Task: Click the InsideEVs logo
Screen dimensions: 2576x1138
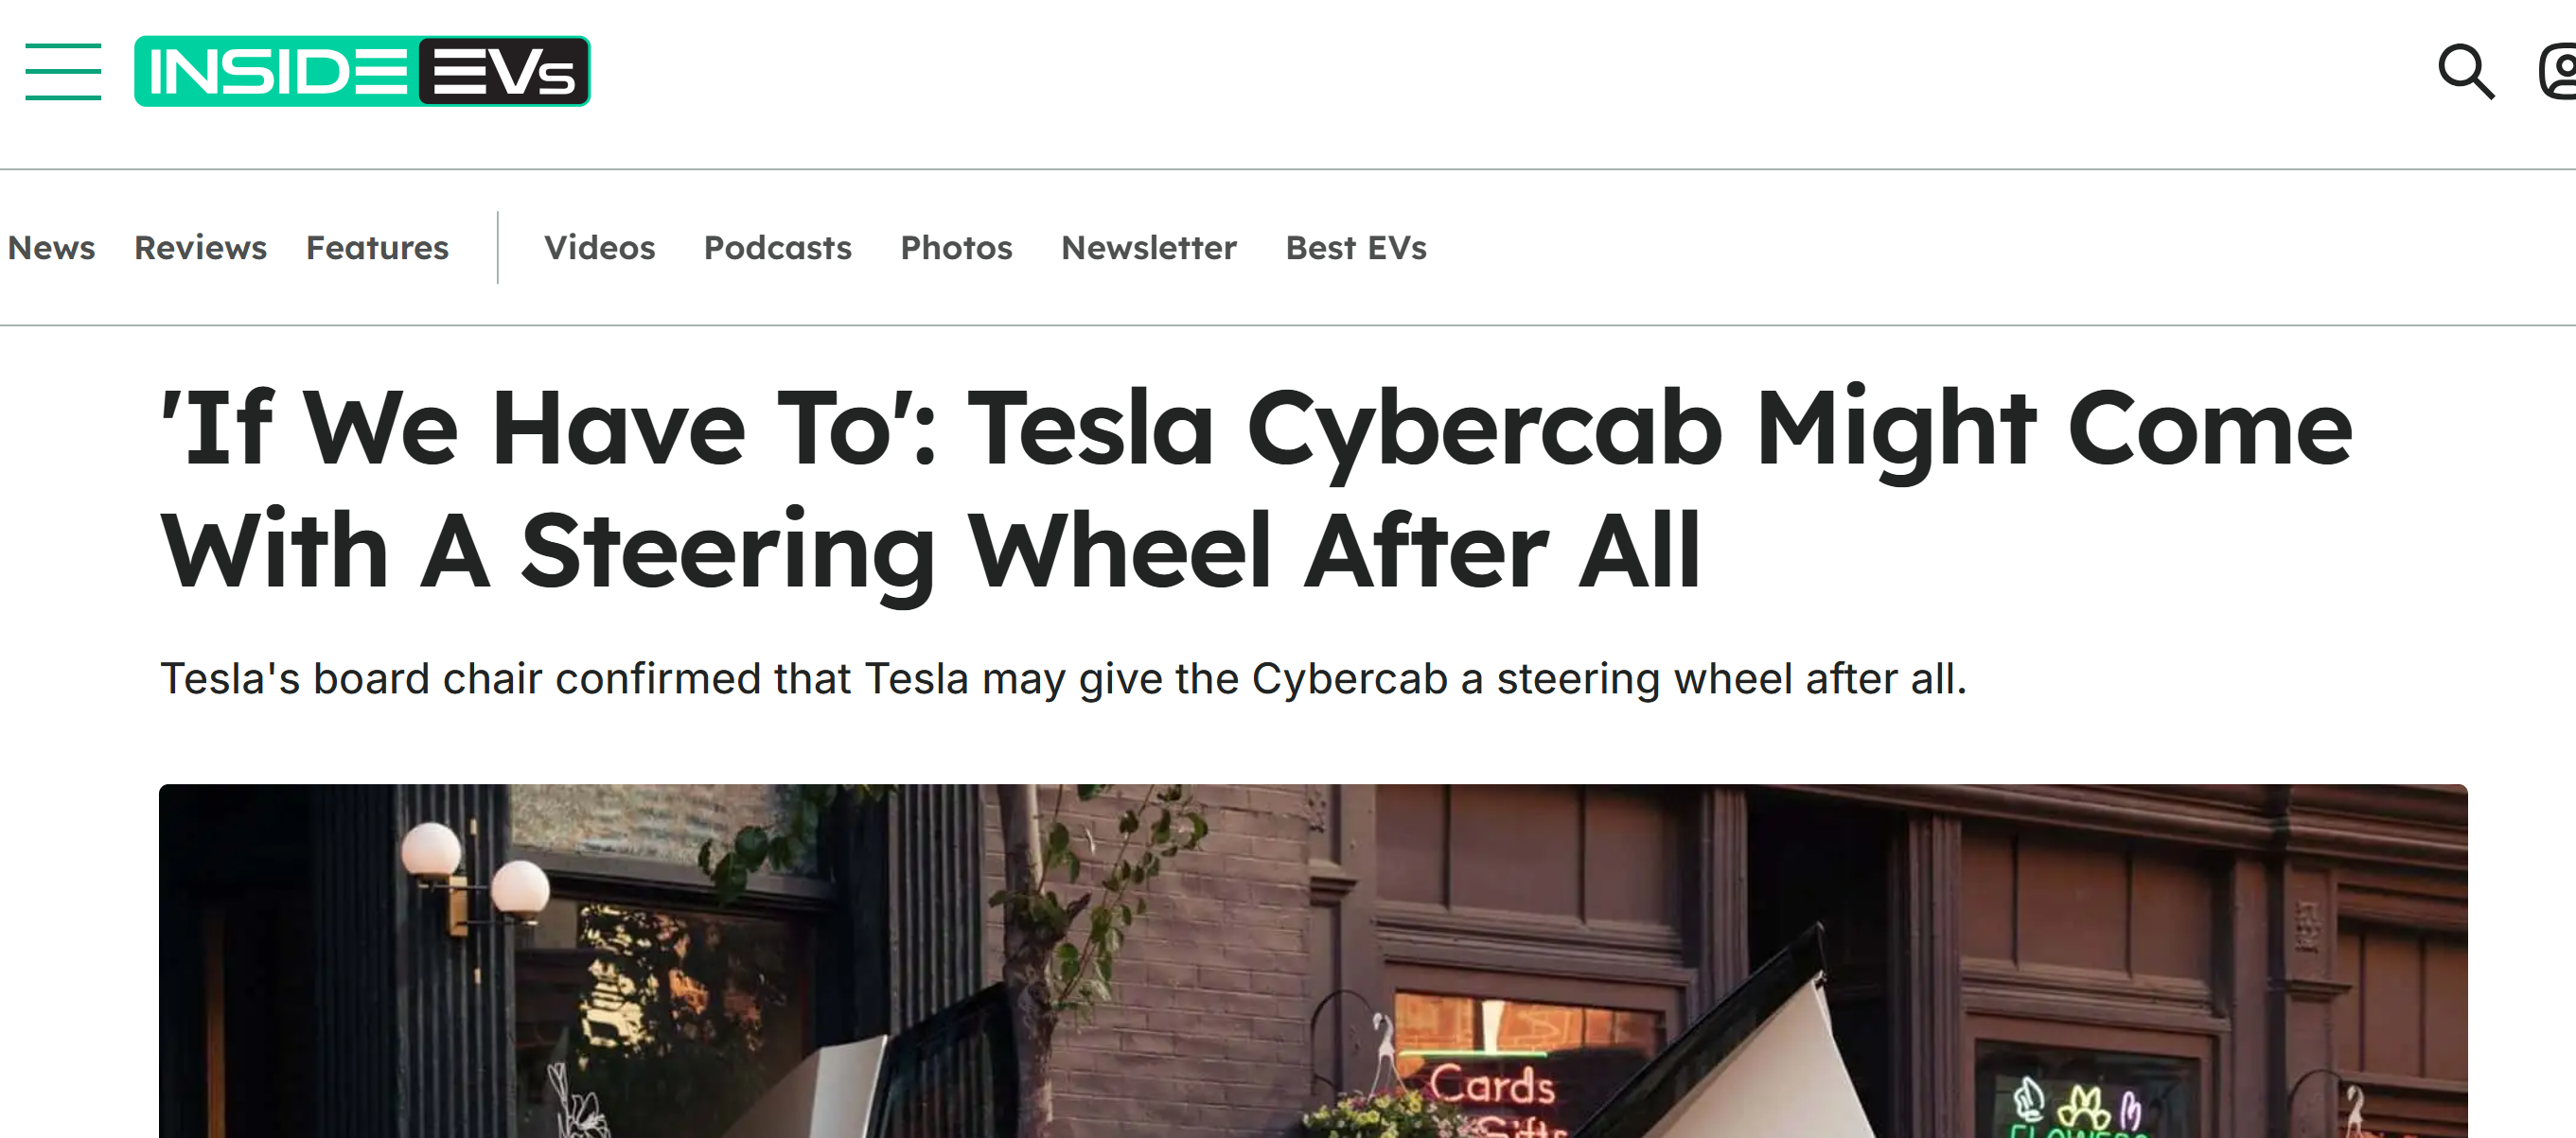Action: click(362, 72)
